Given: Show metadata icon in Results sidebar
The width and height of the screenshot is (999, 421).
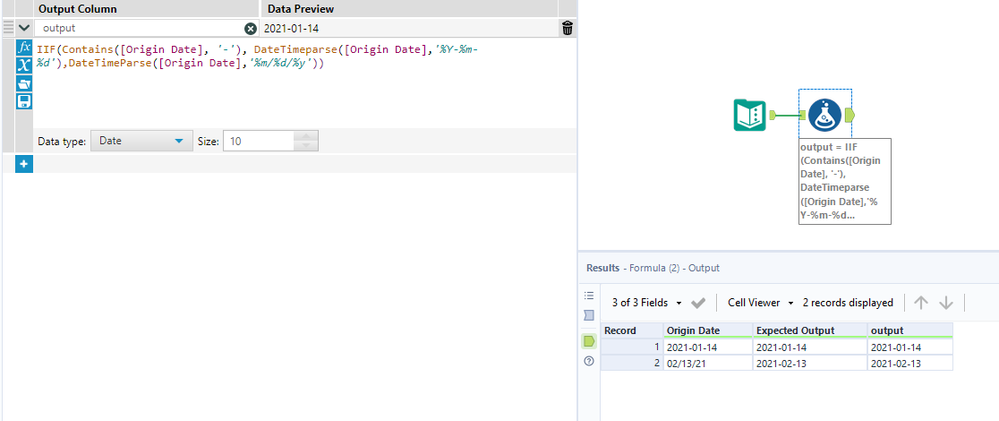Looking at the screenshot, I should coord(589,315).
